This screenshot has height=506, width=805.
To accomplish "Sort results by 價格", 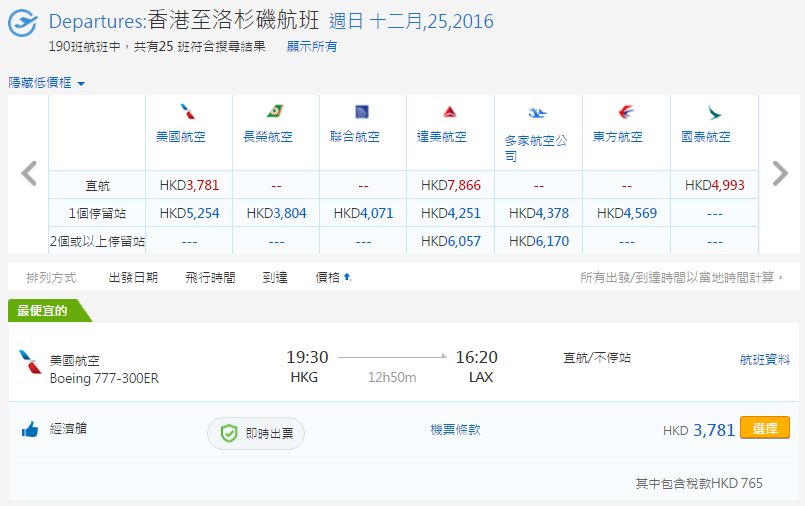I will [328, 278].
